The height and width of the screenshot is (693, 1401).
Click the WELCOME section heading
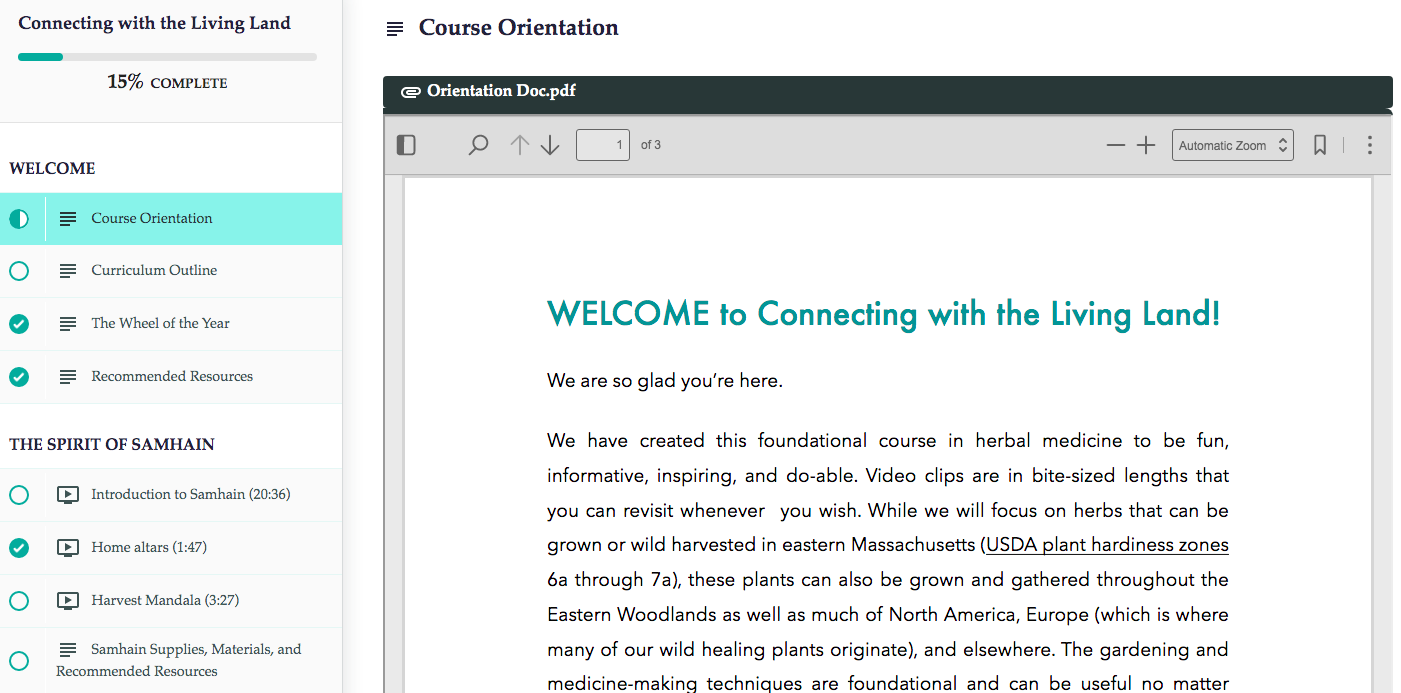(x=52, y=168)
